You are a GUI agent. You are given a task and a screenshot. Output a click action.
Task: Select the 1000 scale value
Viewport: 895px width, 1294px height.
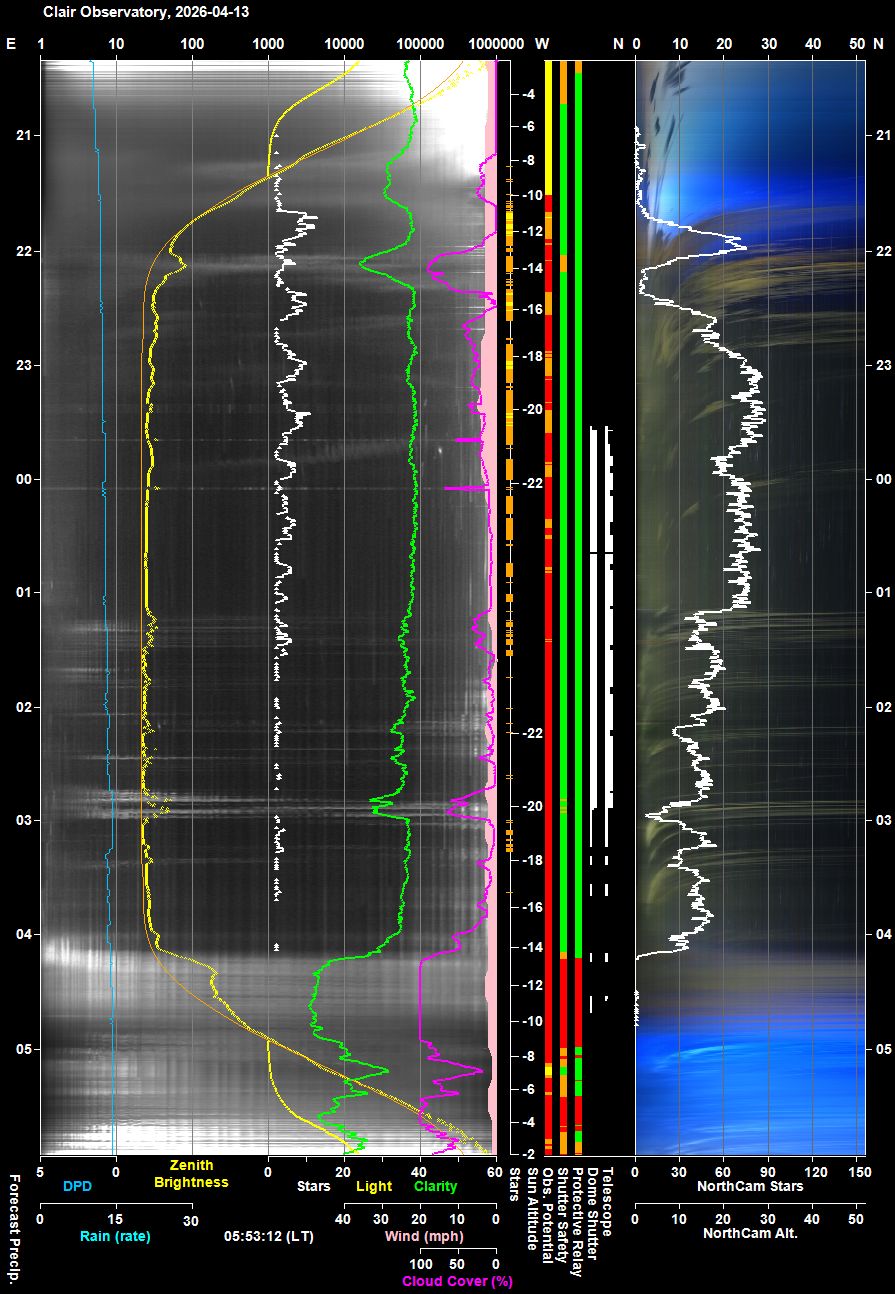tap(268, 44)
